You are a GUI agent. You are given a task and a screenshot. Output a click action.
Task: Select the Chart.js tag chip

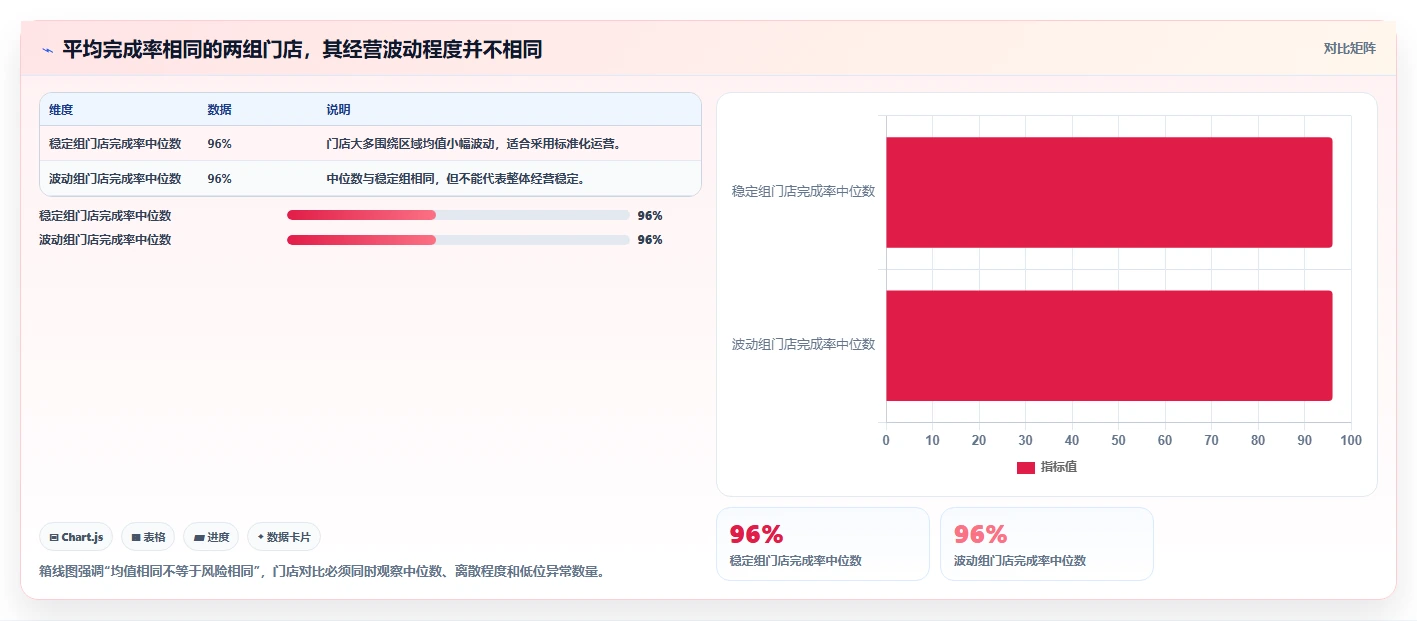tap(76, 537)
